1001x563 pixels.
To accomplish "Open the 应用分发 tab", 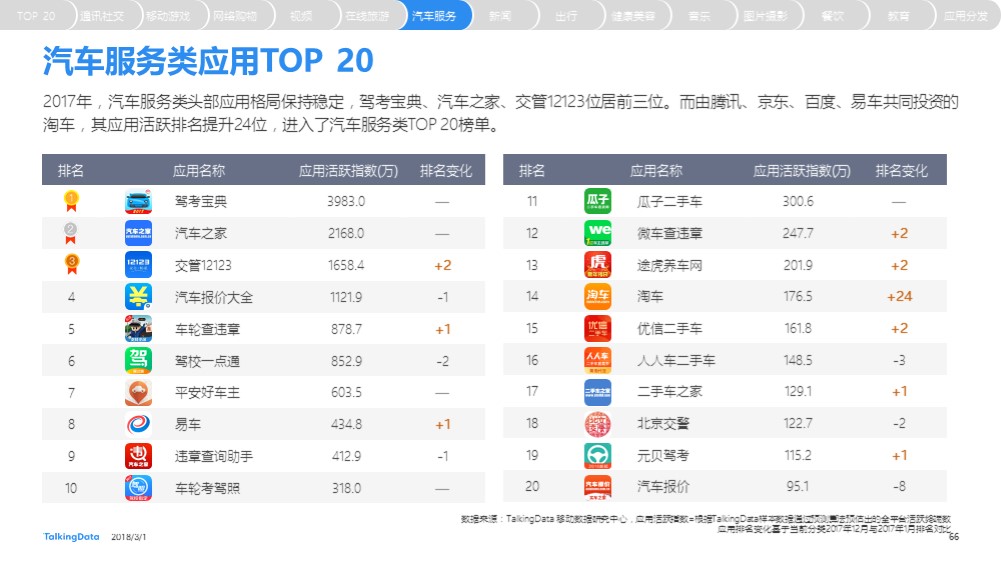I will [966, 16].
